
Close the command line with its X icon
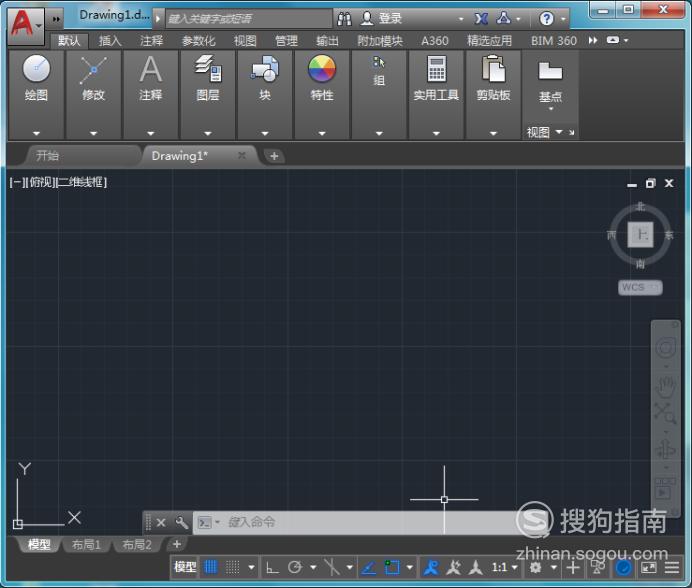point(161,523)
